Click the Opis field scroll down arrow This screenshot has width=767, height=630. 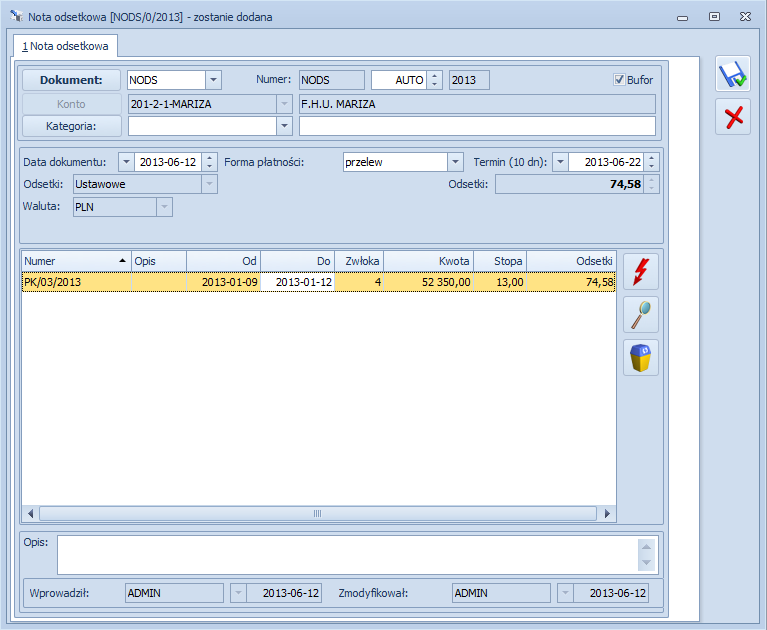coord(646,563)
